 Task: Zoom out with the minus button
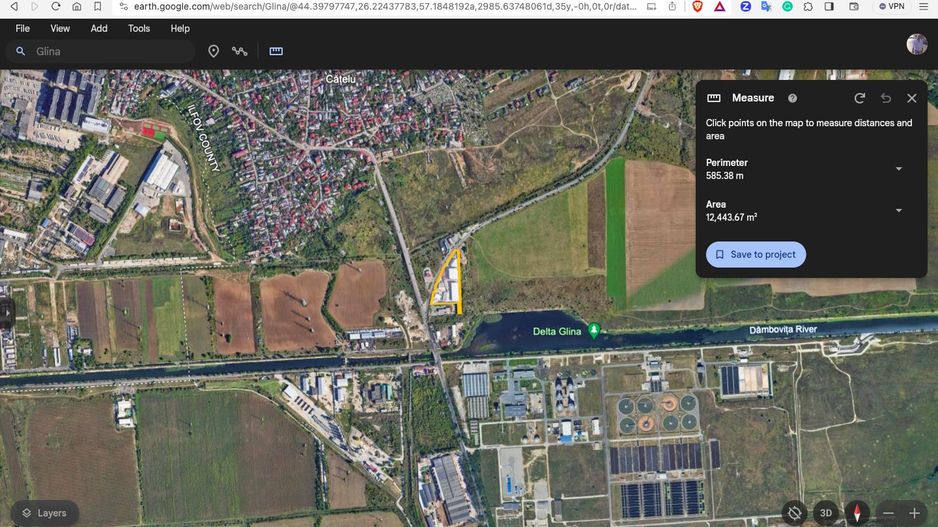(x=888, y=513)
